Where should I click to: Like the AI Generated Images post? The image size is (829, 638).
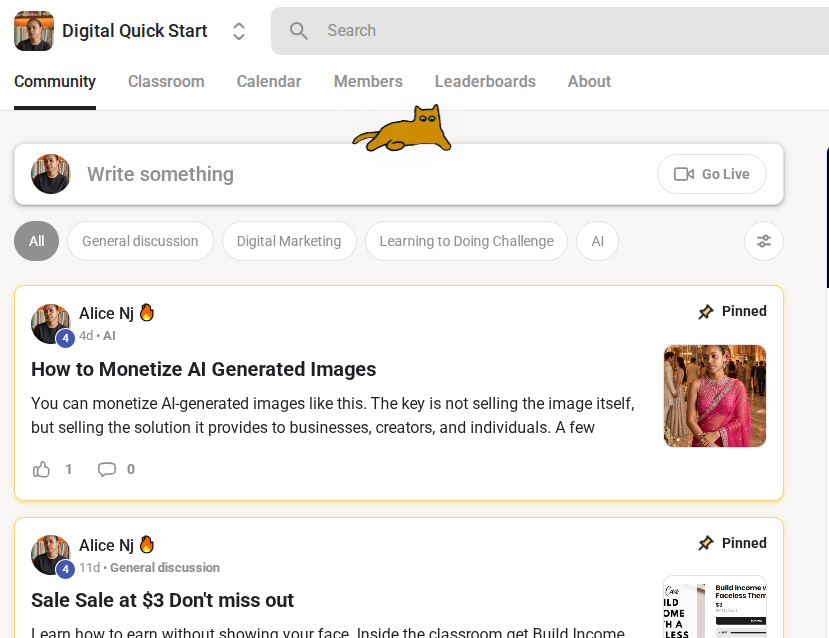click(41, 469)
